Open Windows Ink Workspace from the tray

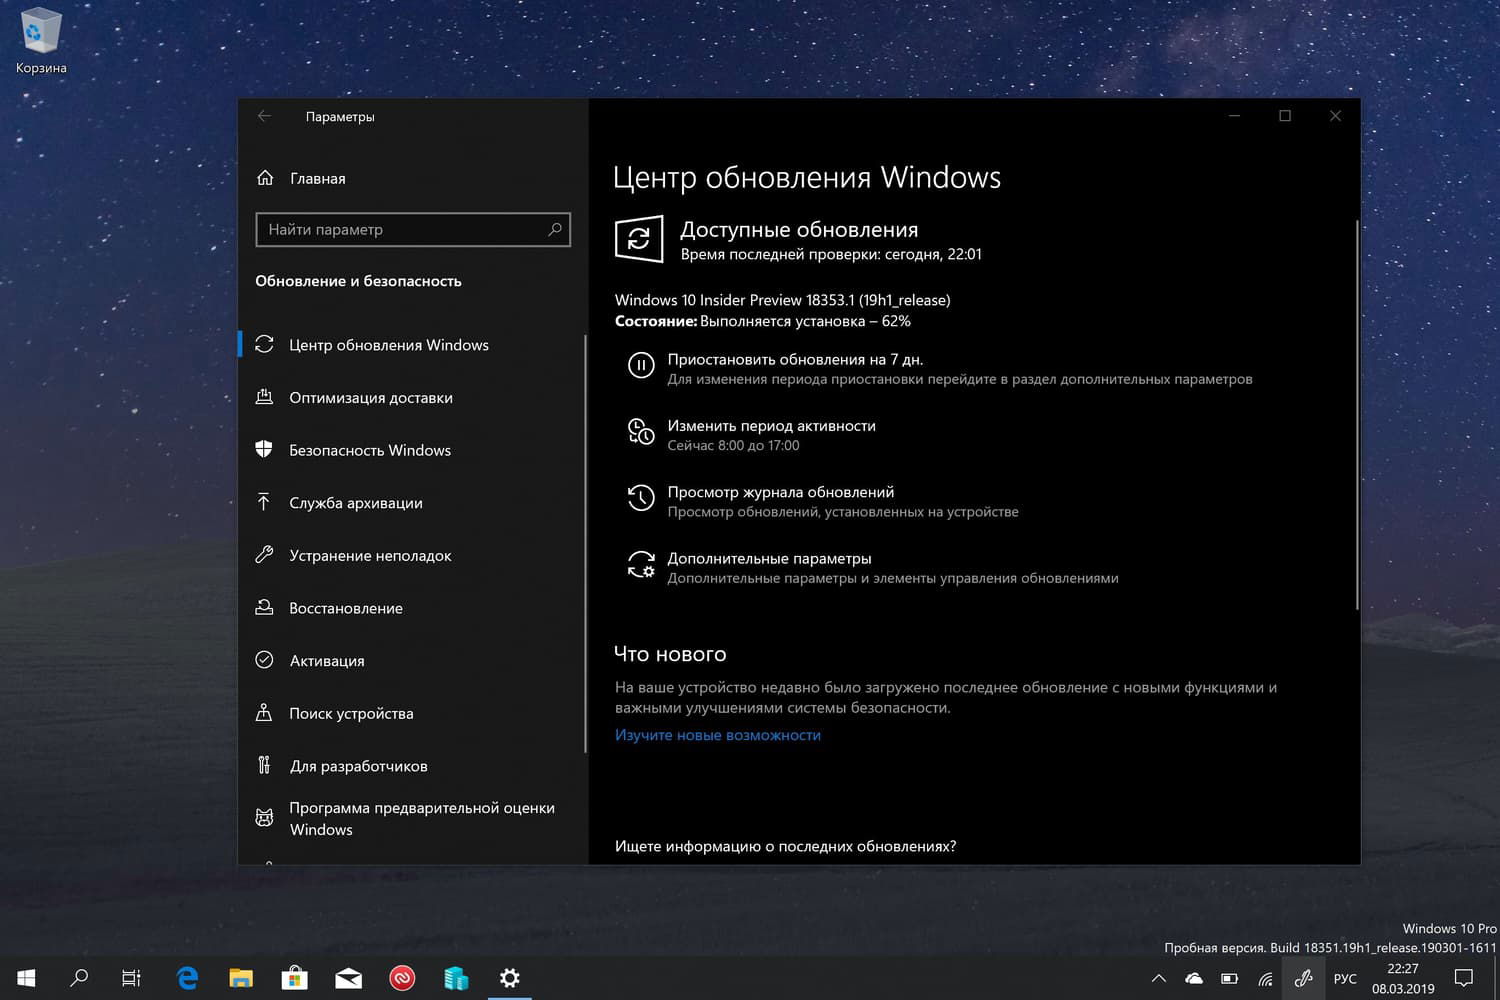pos(1303,978)
